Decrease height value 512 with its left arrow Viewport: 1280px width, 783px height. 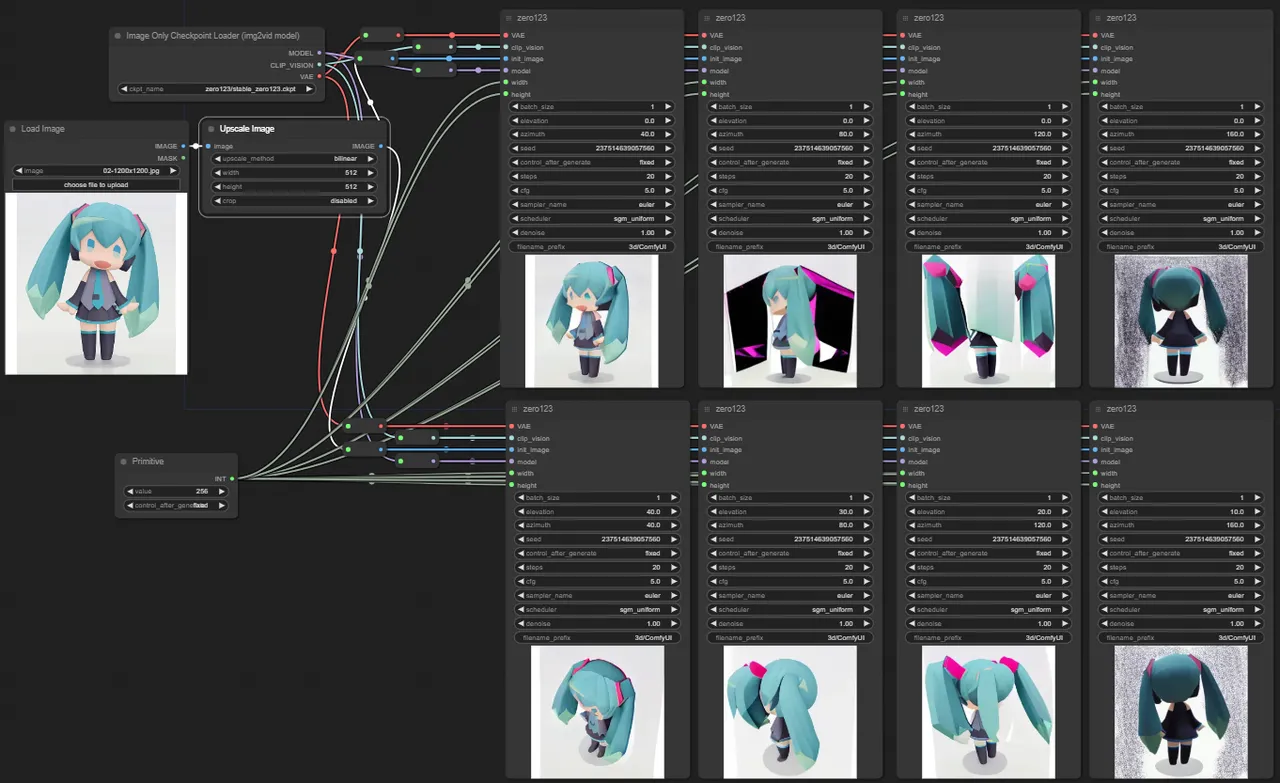pyautogui.click(x=219, y=187)
